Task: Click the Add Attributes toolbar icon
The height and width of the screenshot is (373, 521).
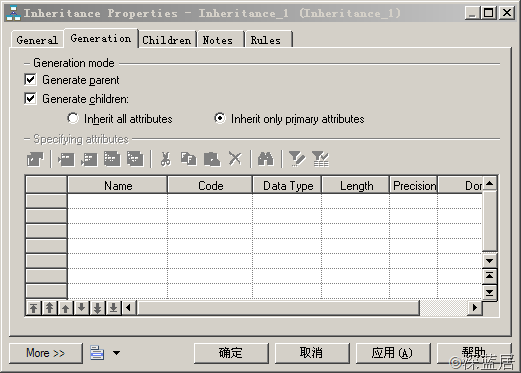Action: point(112,159)
